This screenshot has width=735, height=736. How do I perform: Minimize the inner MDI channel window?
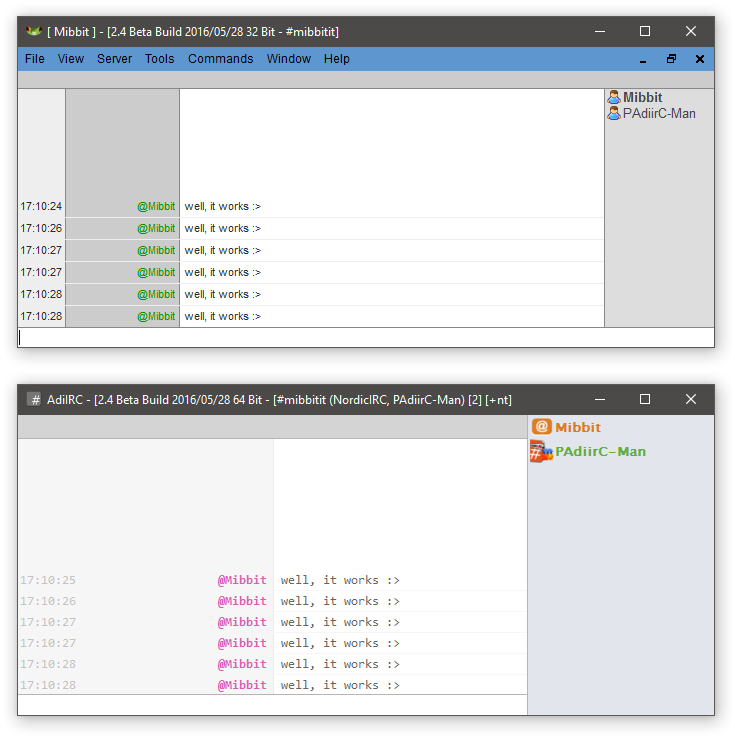pos(643,59)
